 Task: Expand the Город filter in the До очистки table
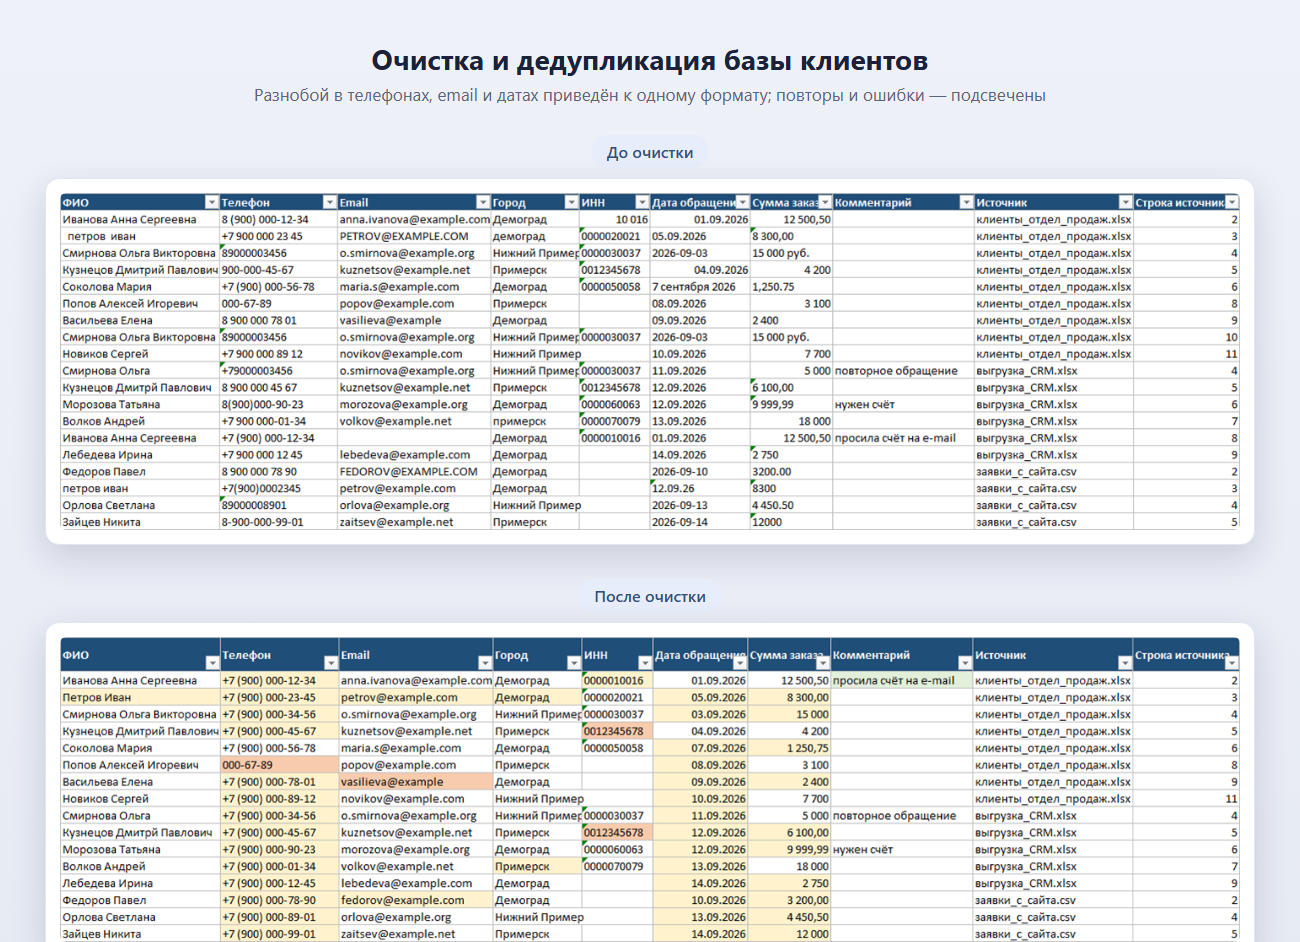pyautogui.click(x=572, y=202)
